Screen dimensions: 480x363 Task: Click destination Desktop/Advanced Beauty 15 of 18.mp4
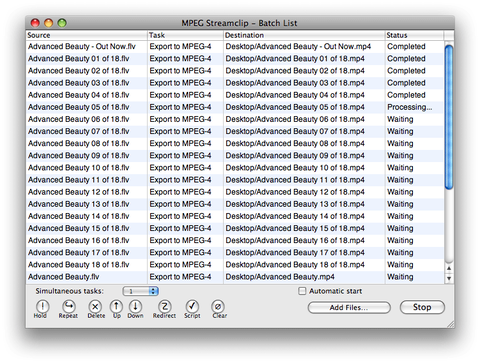[295, 228]
